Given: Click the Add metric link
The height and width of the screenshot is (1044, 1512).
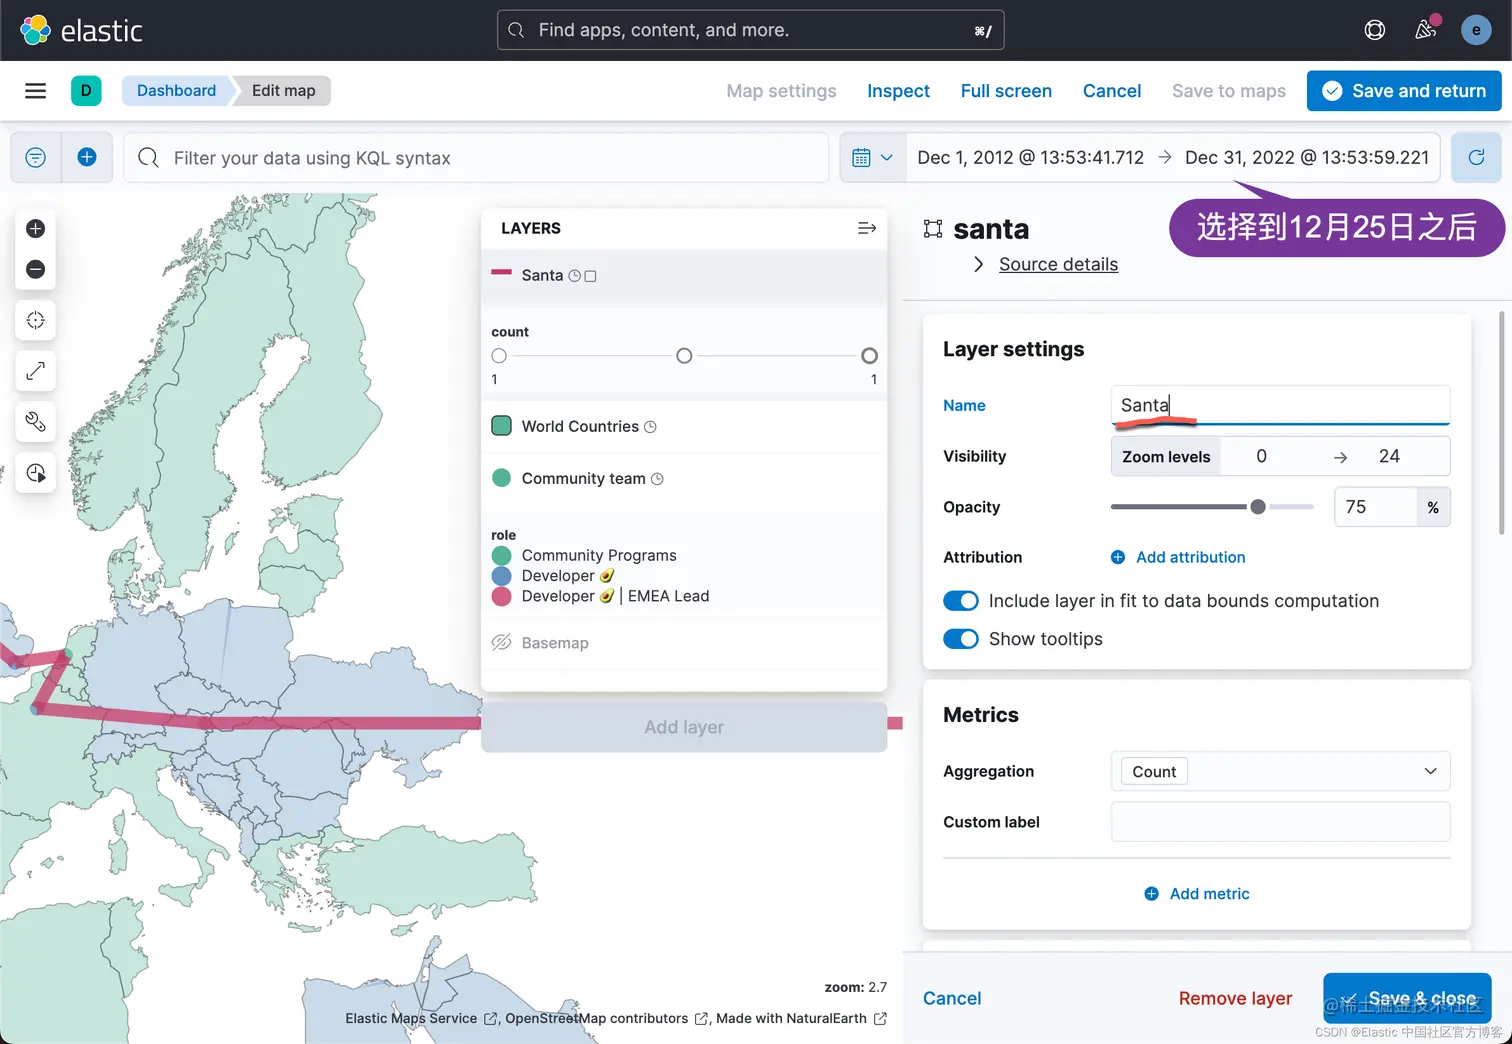Looking at the screenshot, I should tap(1209, 894).
